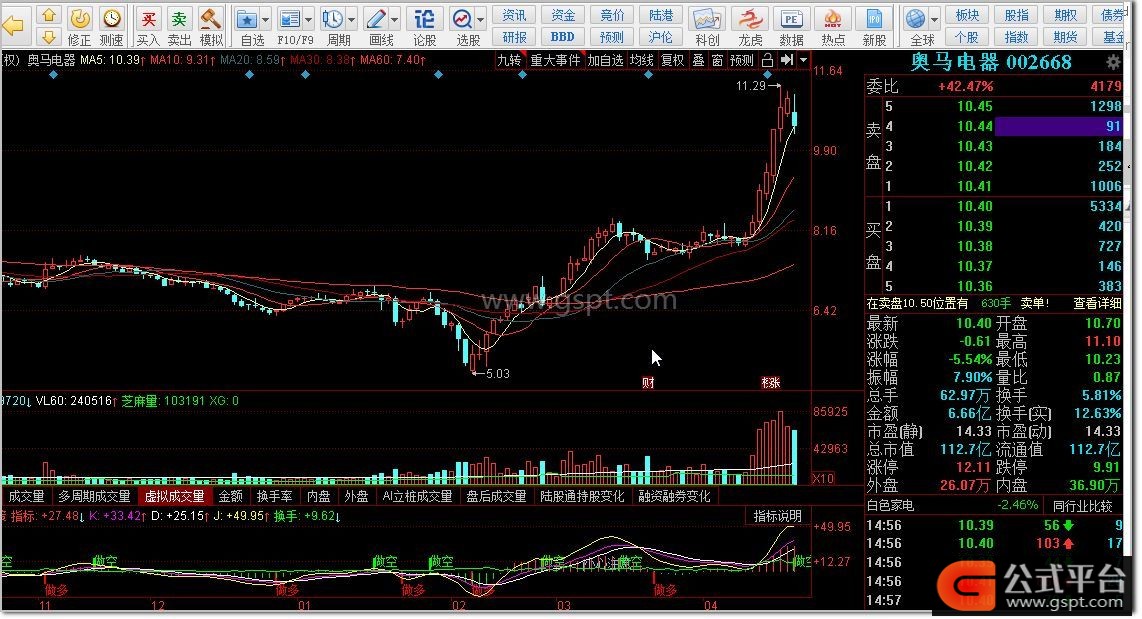Viewport: 1142px width, 619px height.
Task: Toggle the 预测 forecast on chart toolbar
Action: pyautogui.click(x=742, y=60)
